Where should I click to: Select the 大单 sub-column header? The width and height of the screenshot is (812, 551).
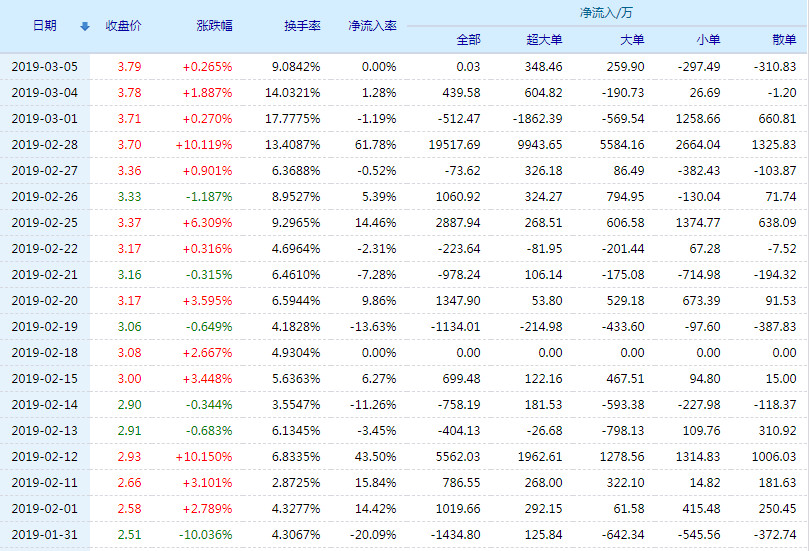[x=632, y=40]
